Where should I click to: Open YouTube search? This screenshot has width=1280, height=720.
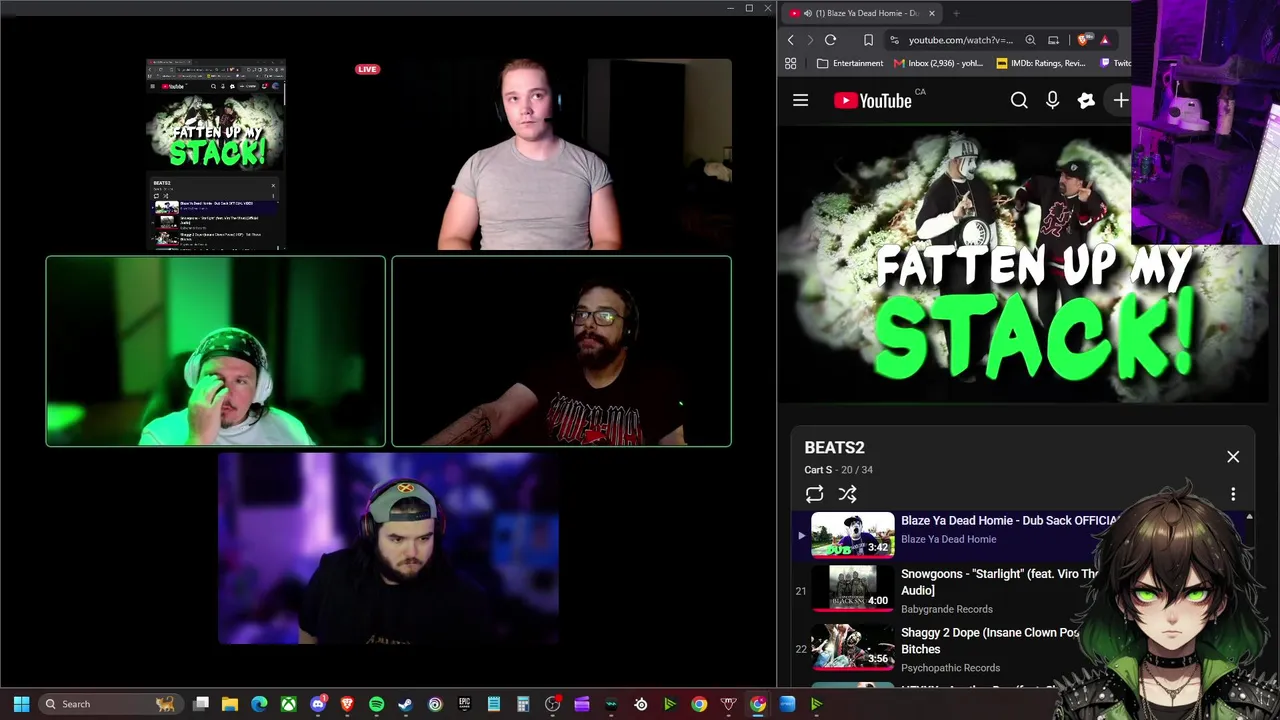(1019, 100)
